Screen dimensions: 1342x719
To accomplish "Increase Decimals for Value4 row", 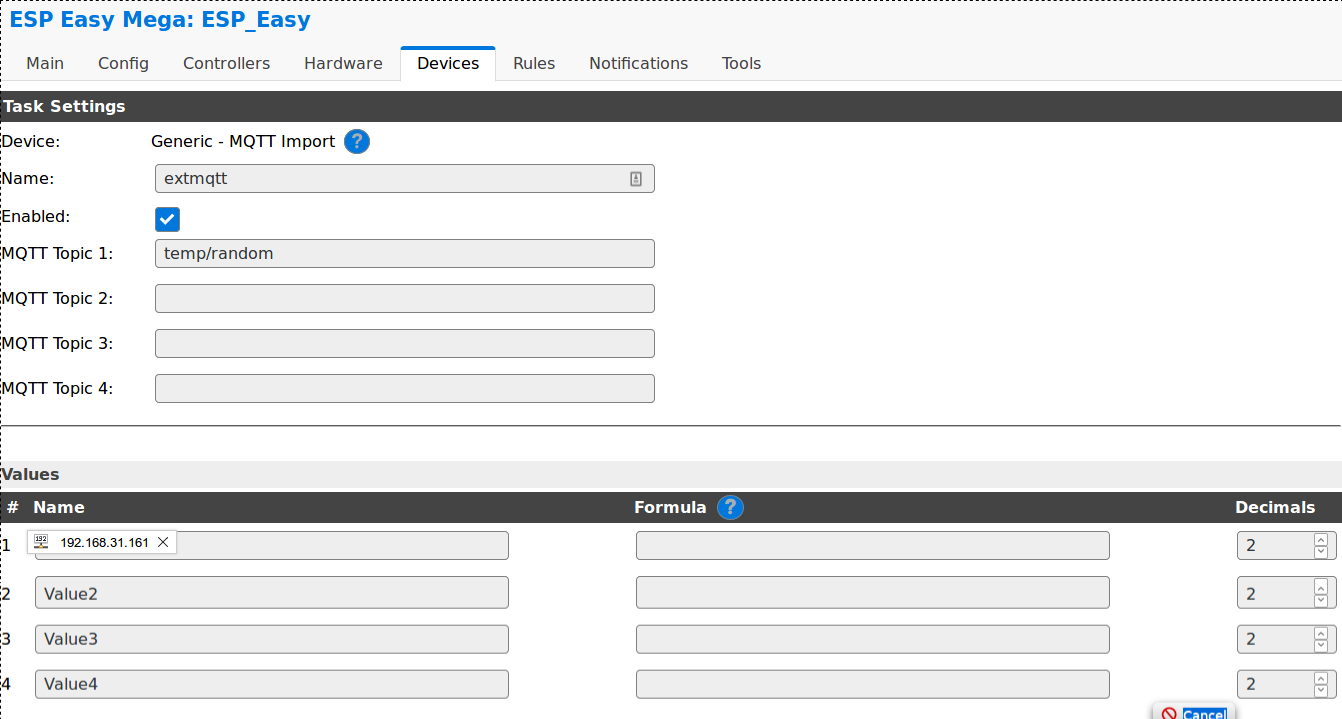I will (x=1321, y=678).
